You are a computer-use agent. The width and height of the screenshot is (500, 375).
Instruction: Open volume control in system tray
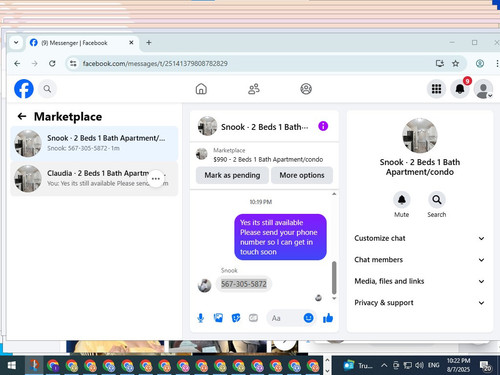point(419,366)
